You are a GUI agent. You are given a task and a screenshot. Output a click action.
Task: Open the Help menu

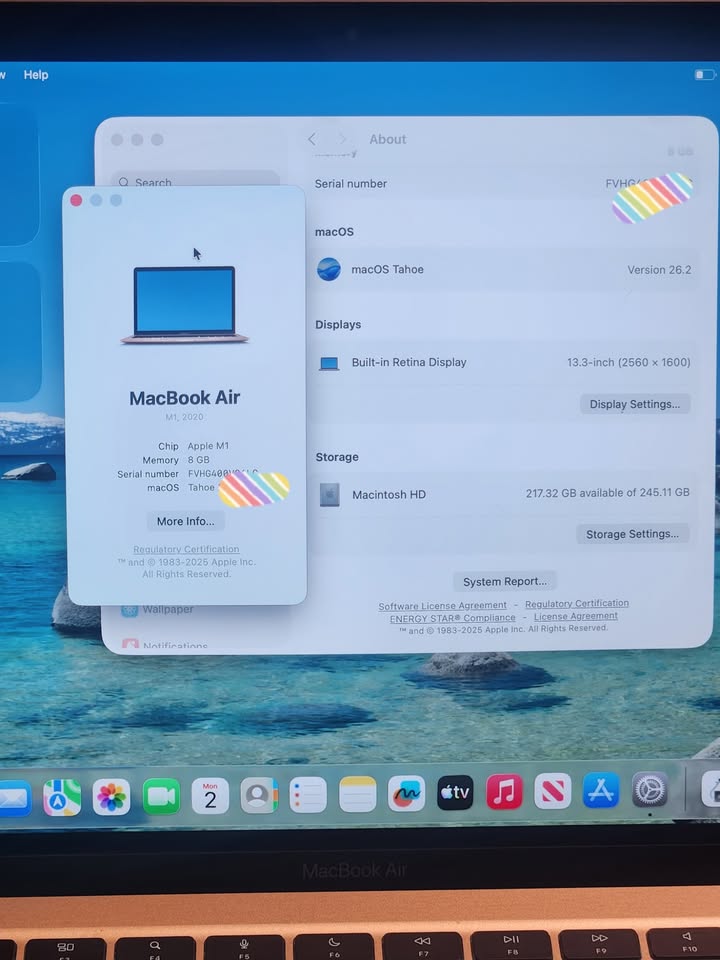pyautogui.click(x=36, y=75)
